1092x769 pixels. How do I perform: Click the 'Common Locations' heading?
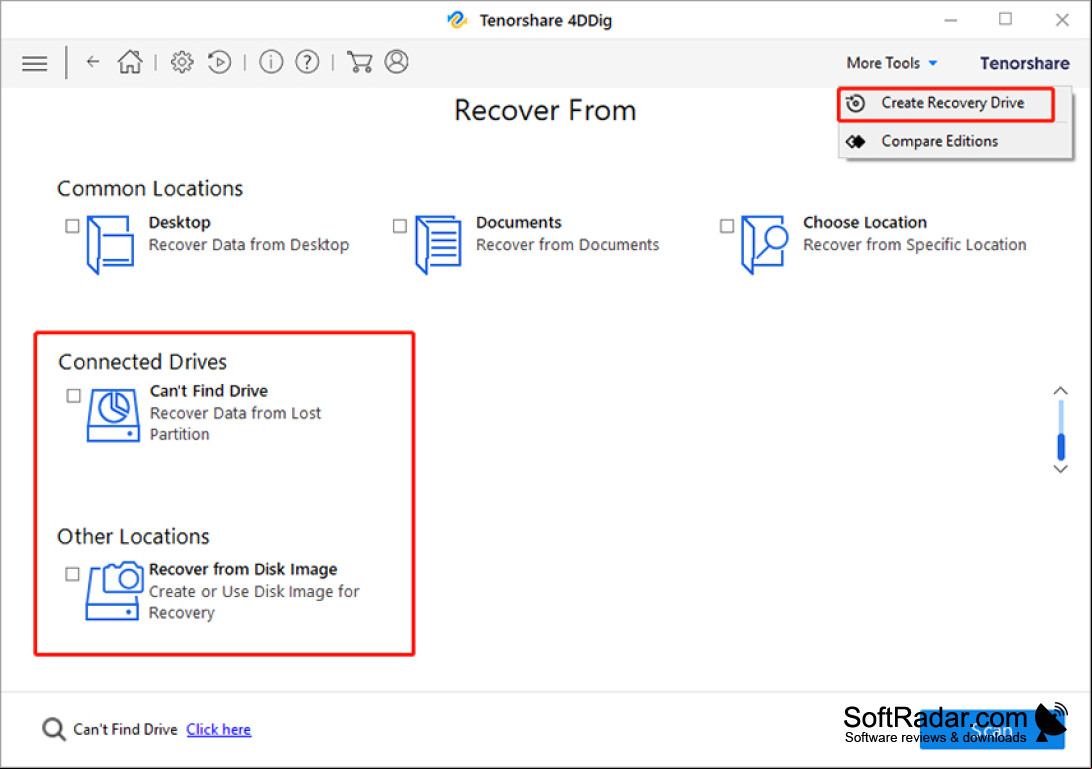pyautogui.click(x=150, y=189)
